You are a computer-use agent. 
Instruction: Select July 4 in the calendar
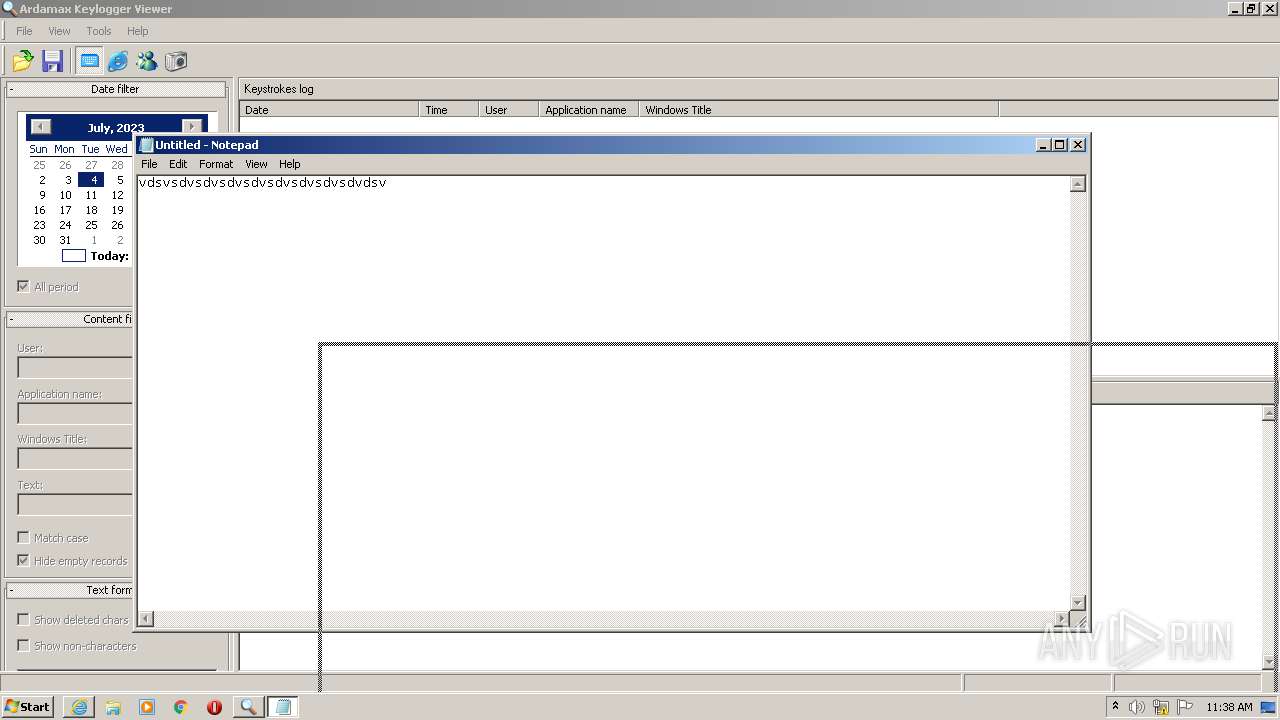click(x=92, y=180)
